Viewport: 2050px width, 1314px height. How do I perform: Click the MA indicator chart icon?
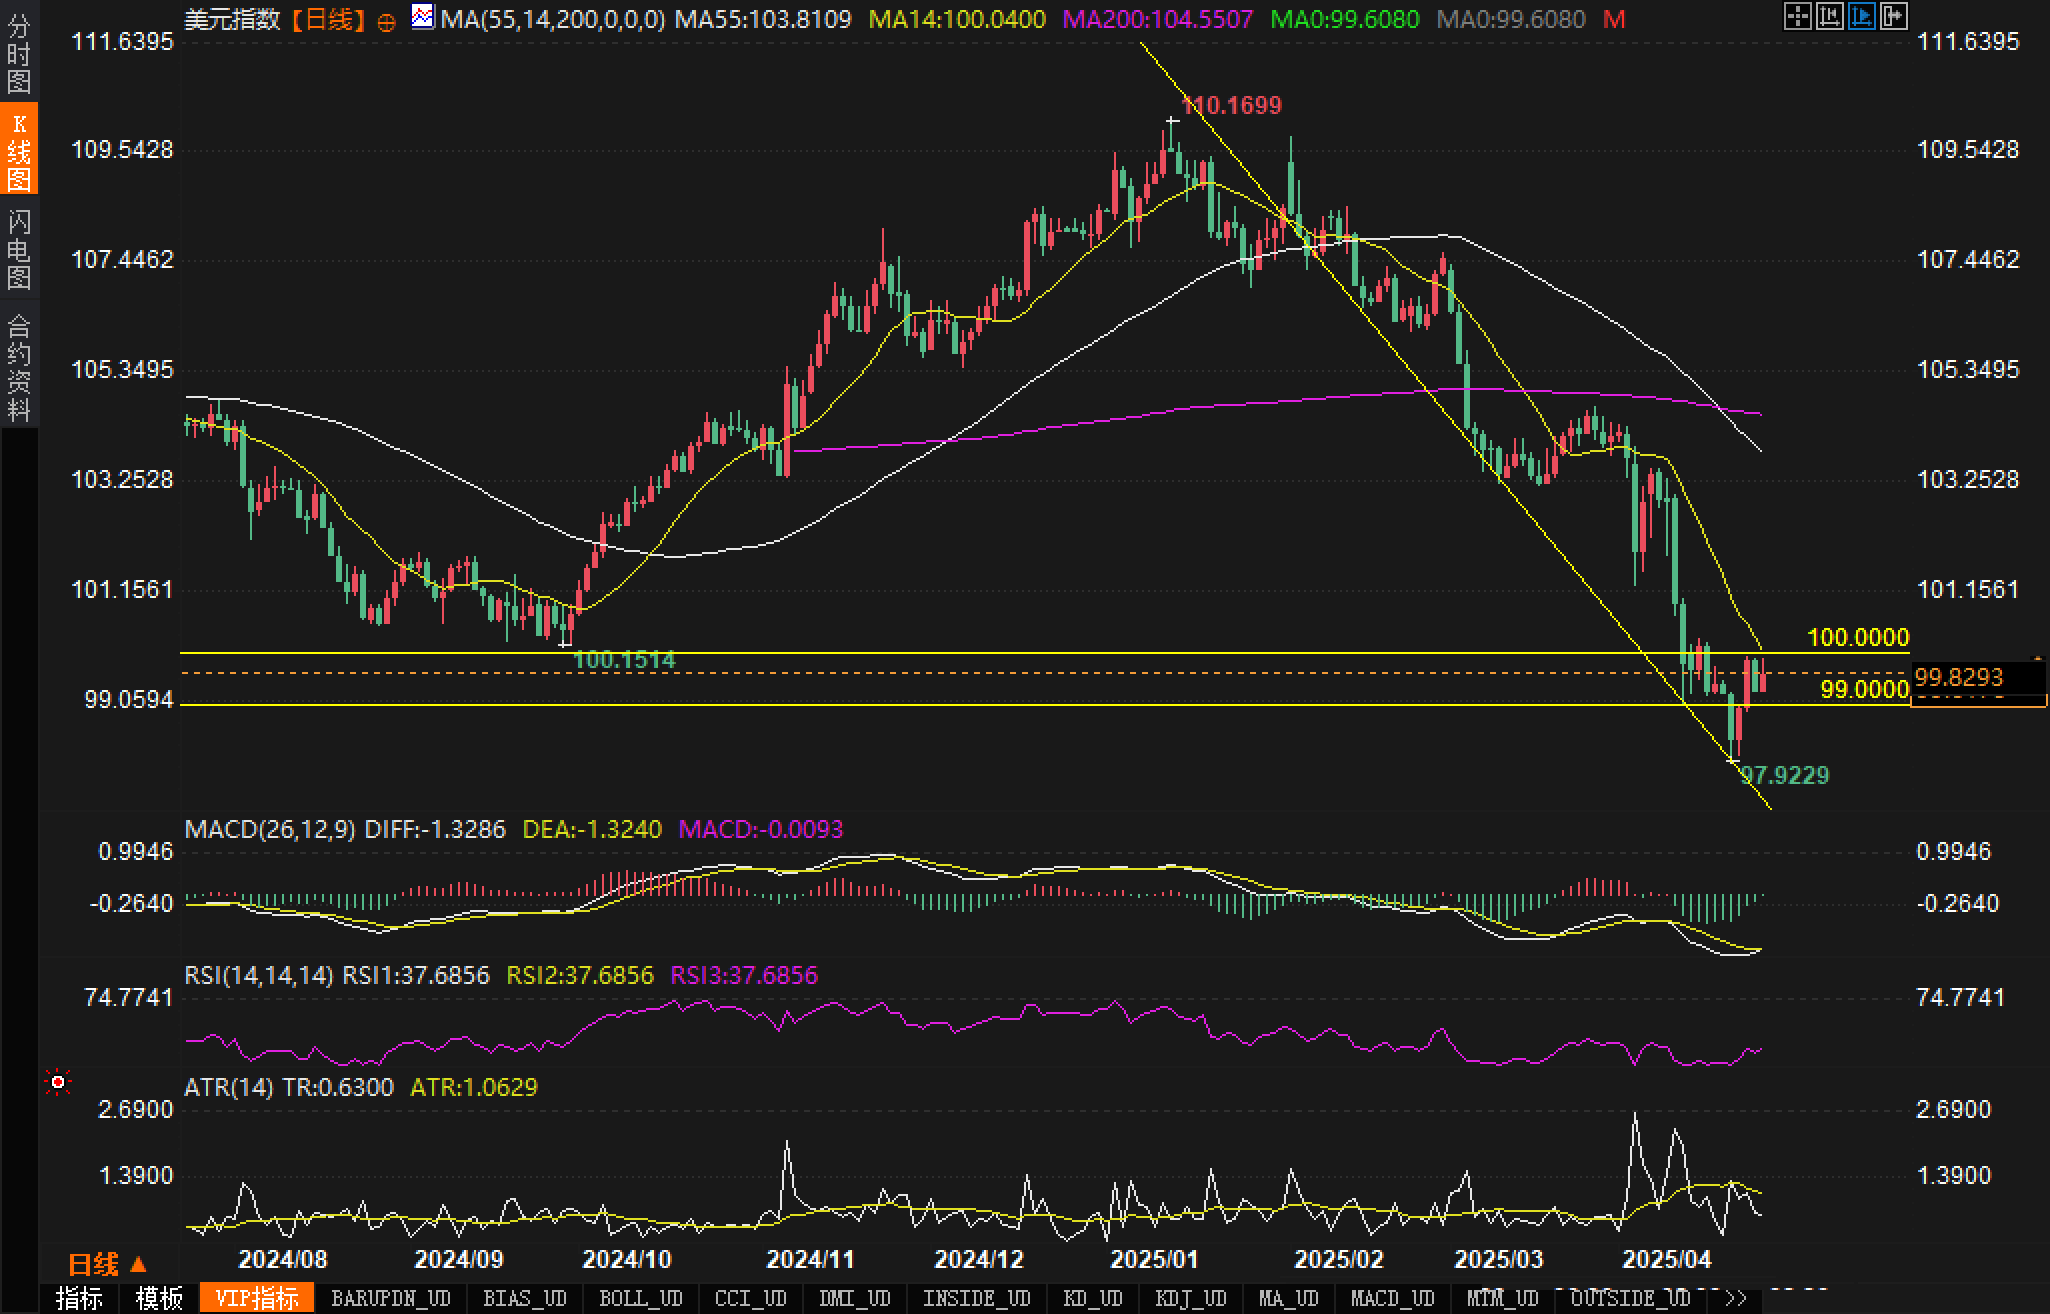(x=423, y=17)
